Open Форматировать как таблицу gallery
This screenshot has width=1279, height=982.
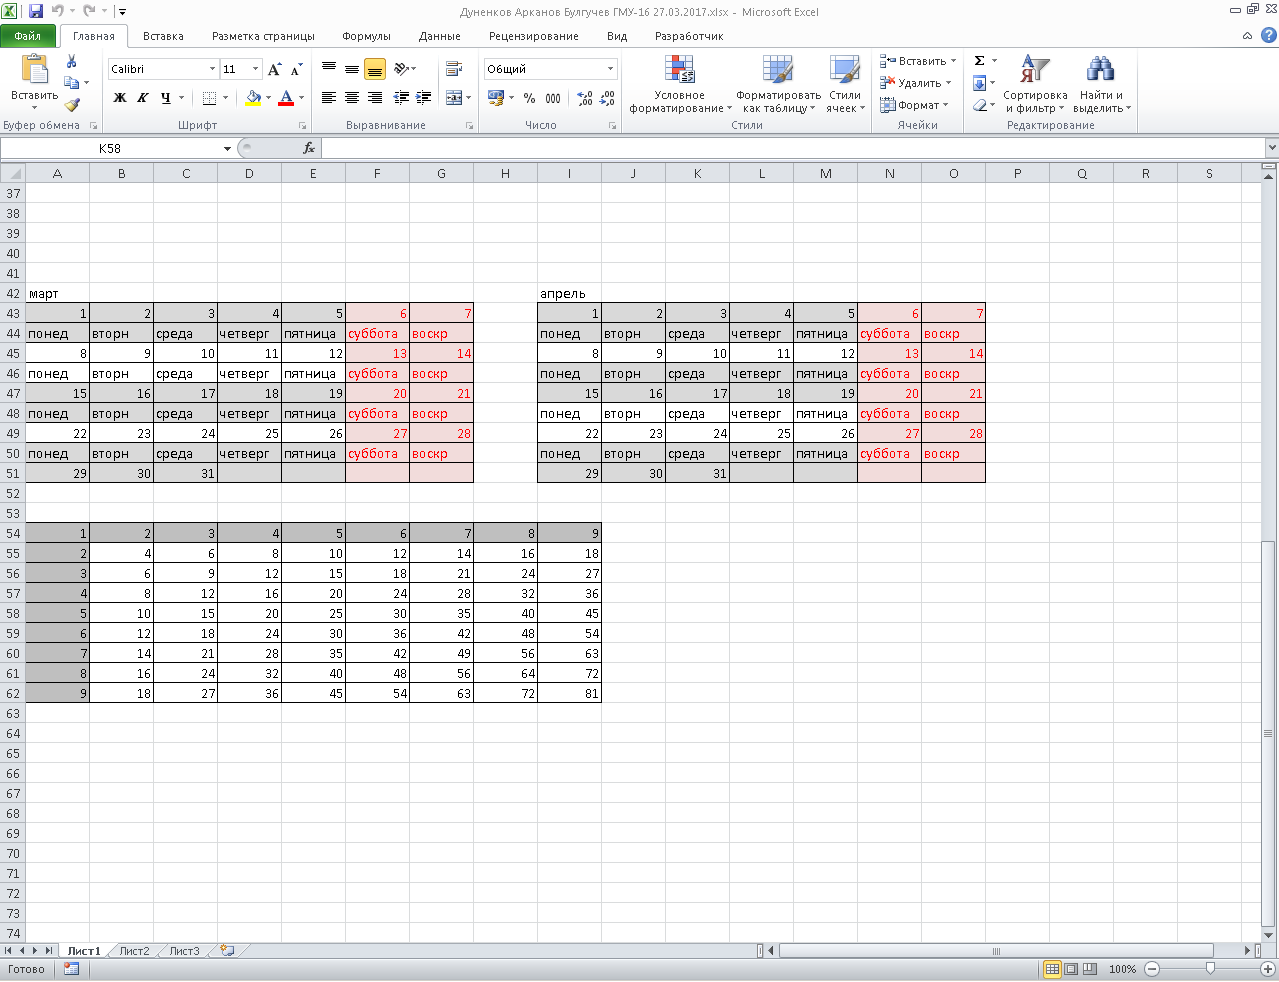click(x=778, y=84)
